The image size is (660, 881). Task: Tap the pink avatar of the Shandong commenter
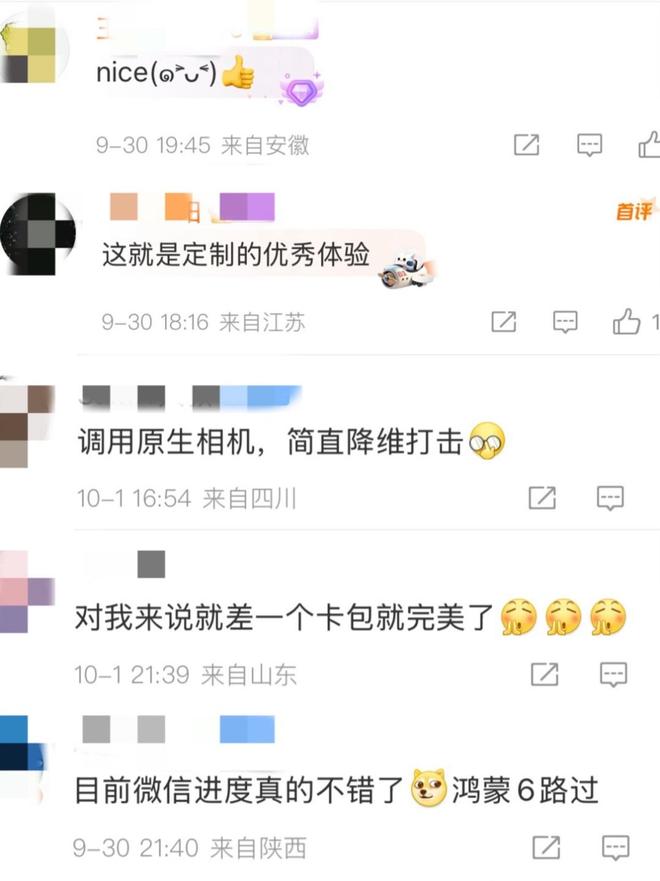tap(26, 593)
